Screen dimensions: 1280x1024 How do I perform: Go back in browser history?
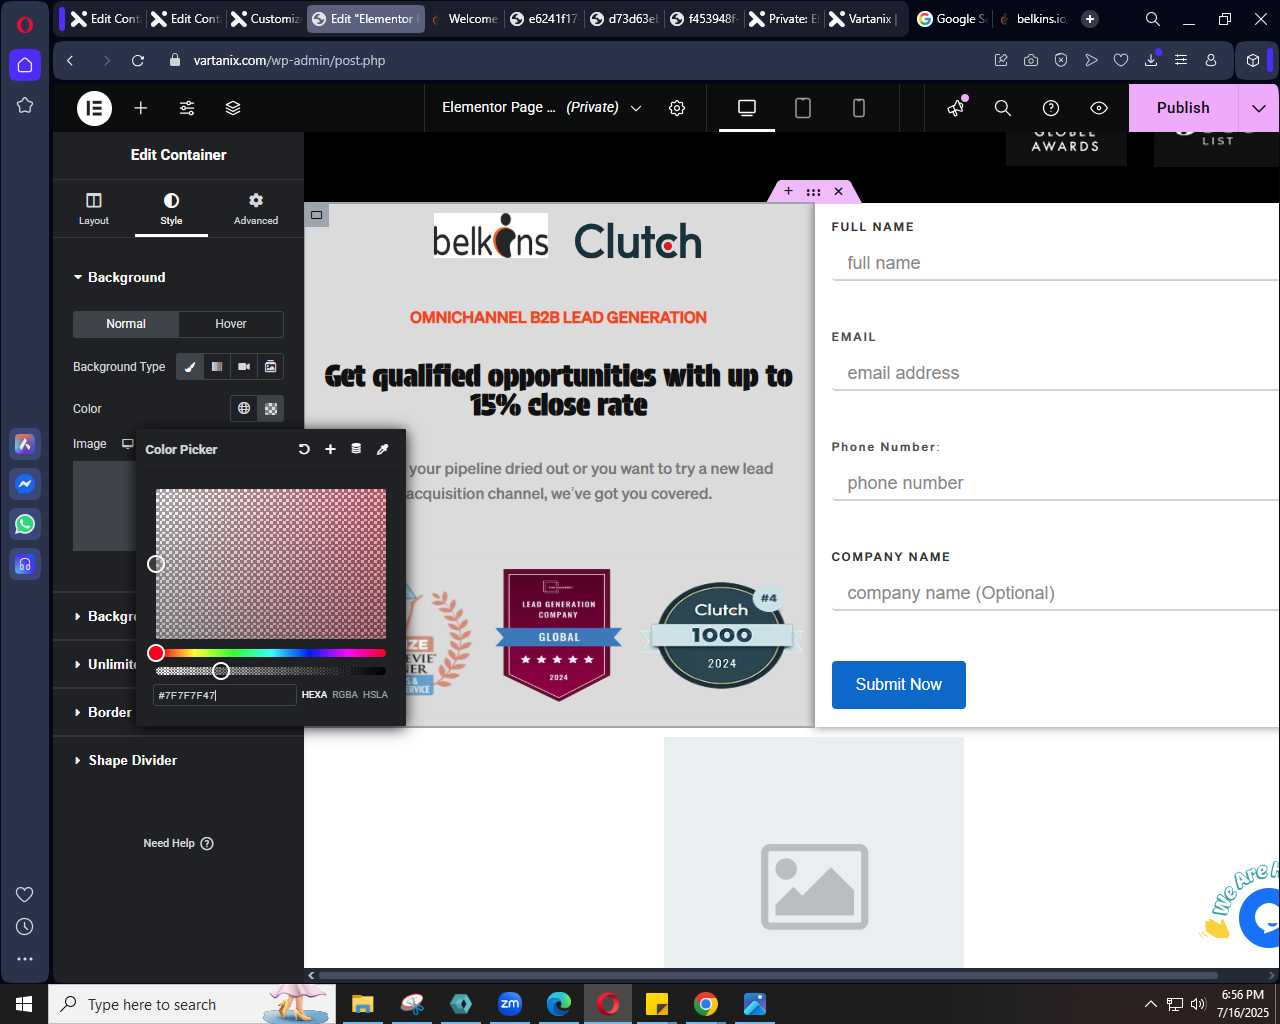coord(70,60)
